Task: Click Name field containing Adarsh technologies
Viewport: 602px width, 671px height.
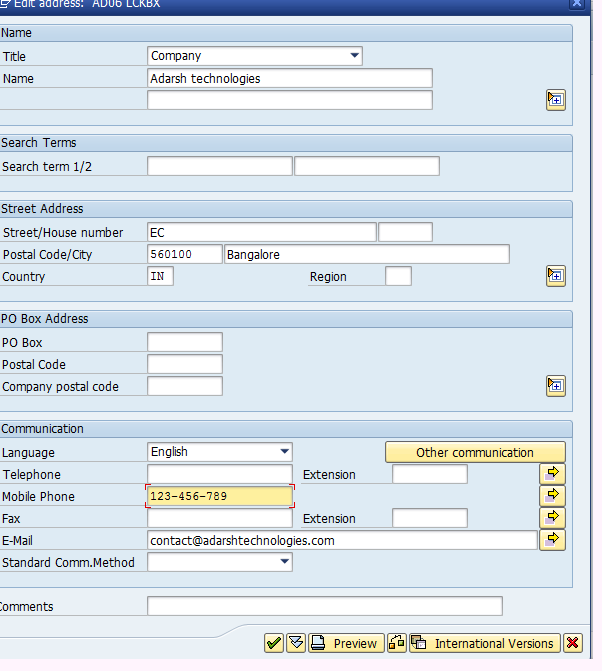Action: tap(290, 78)
